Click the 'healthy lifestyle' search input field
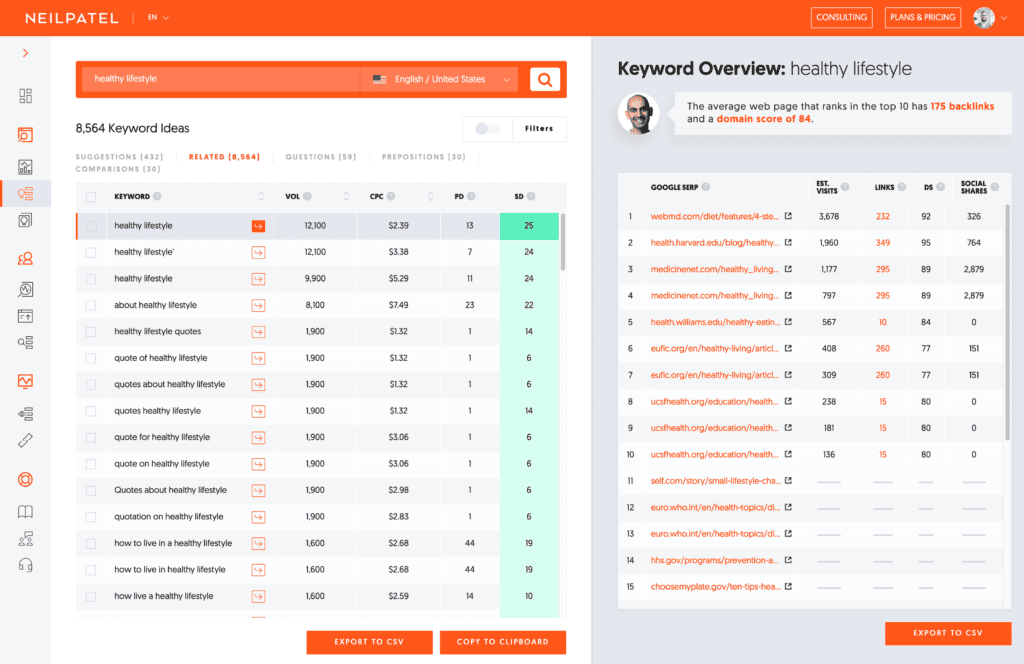 221,79
